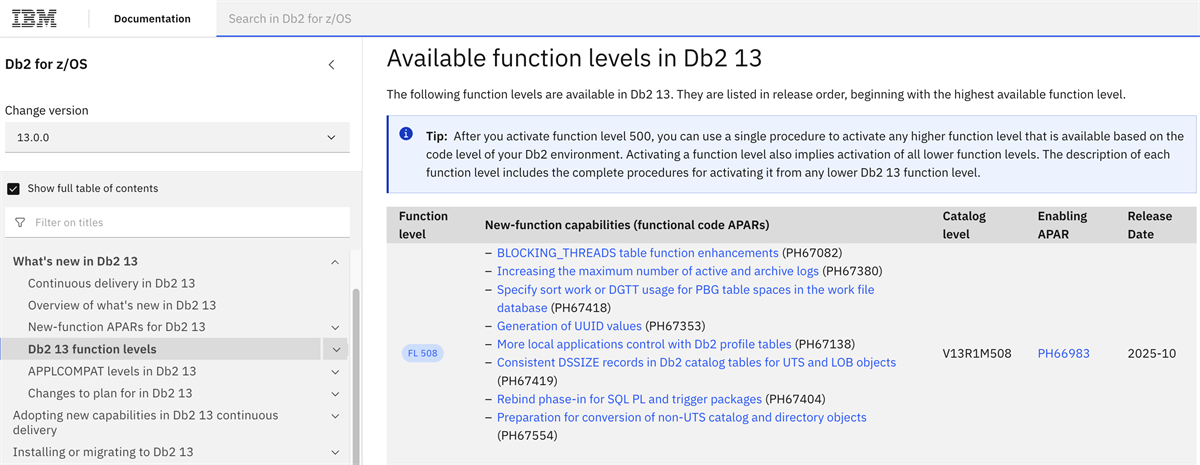Image resolution: width=1200 pixels, height=465 pixels.
Task: Open the Documentation tab in header
Action: pos(152,18)
